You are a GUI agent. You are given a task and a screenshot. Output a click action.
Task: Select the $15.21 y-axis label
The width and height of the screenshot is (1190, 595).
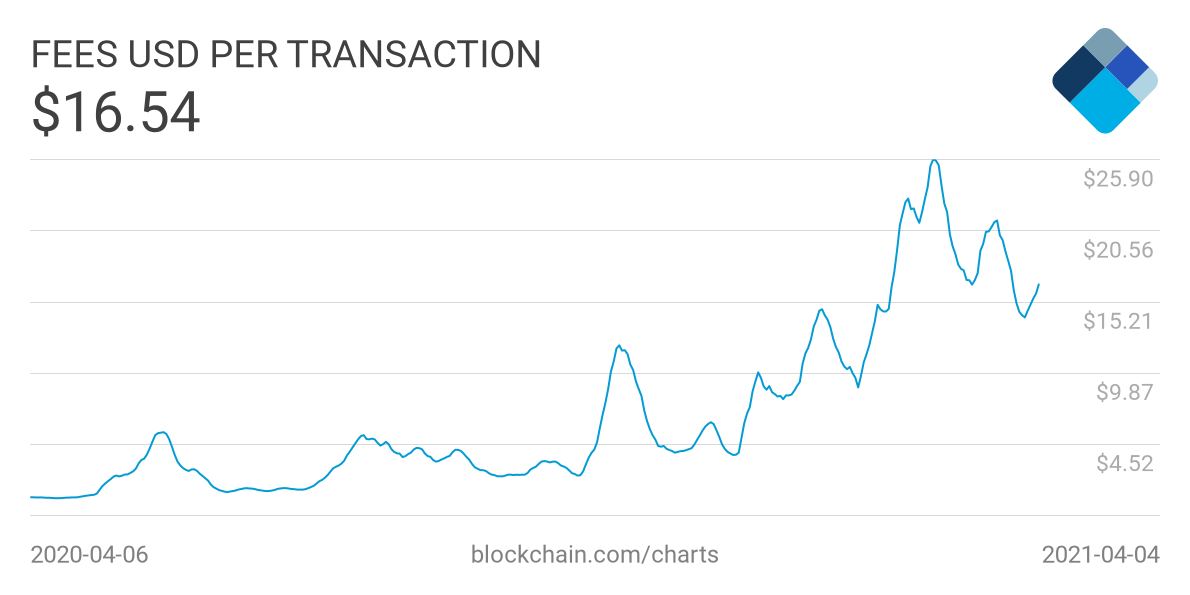(x=1119, y=321)
